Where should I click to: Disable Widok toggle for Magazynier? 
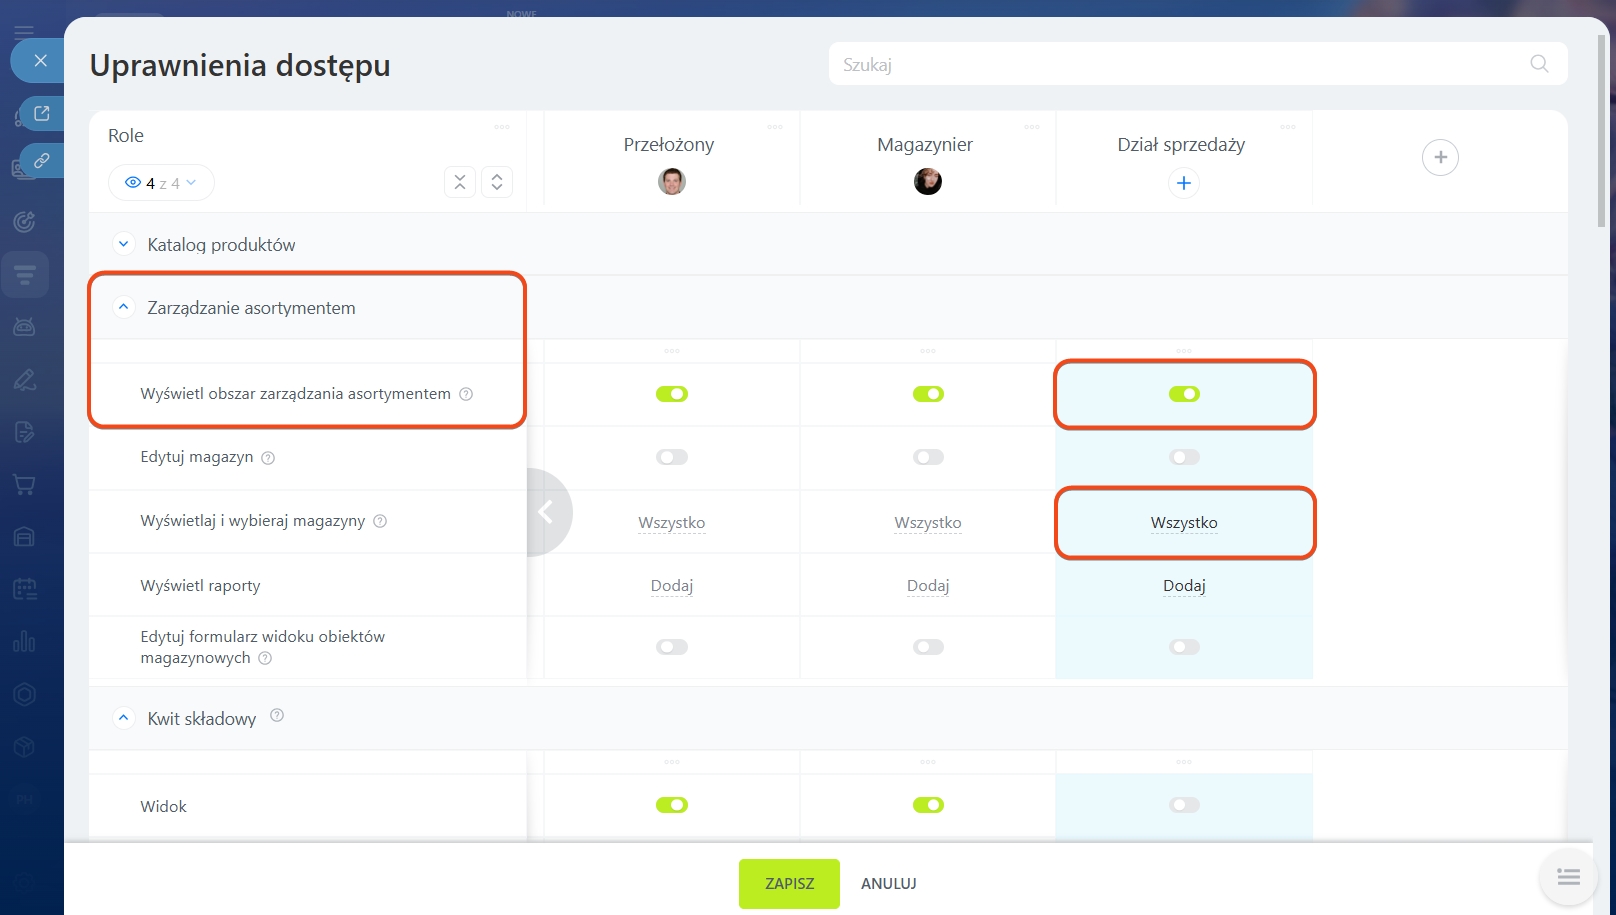click(x=928, y=805)
